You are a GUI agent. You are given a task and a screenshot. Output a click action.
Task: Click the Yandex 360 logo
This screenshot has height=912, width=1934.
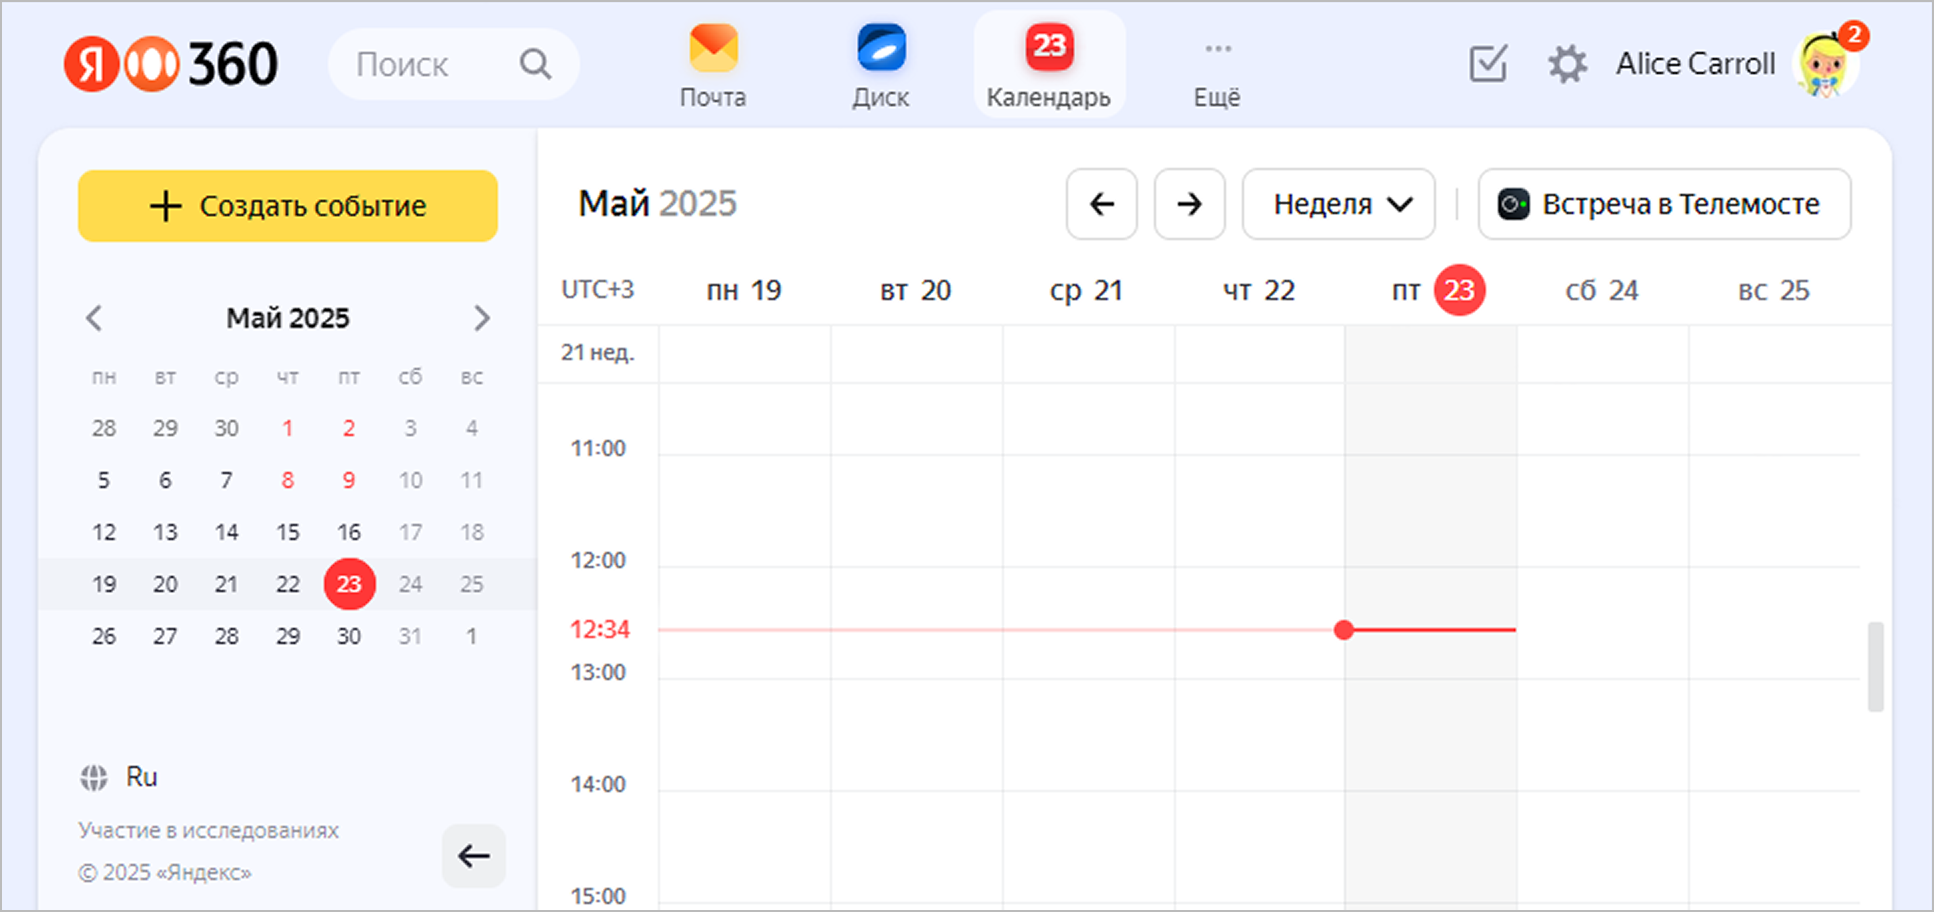pos(171,64)
